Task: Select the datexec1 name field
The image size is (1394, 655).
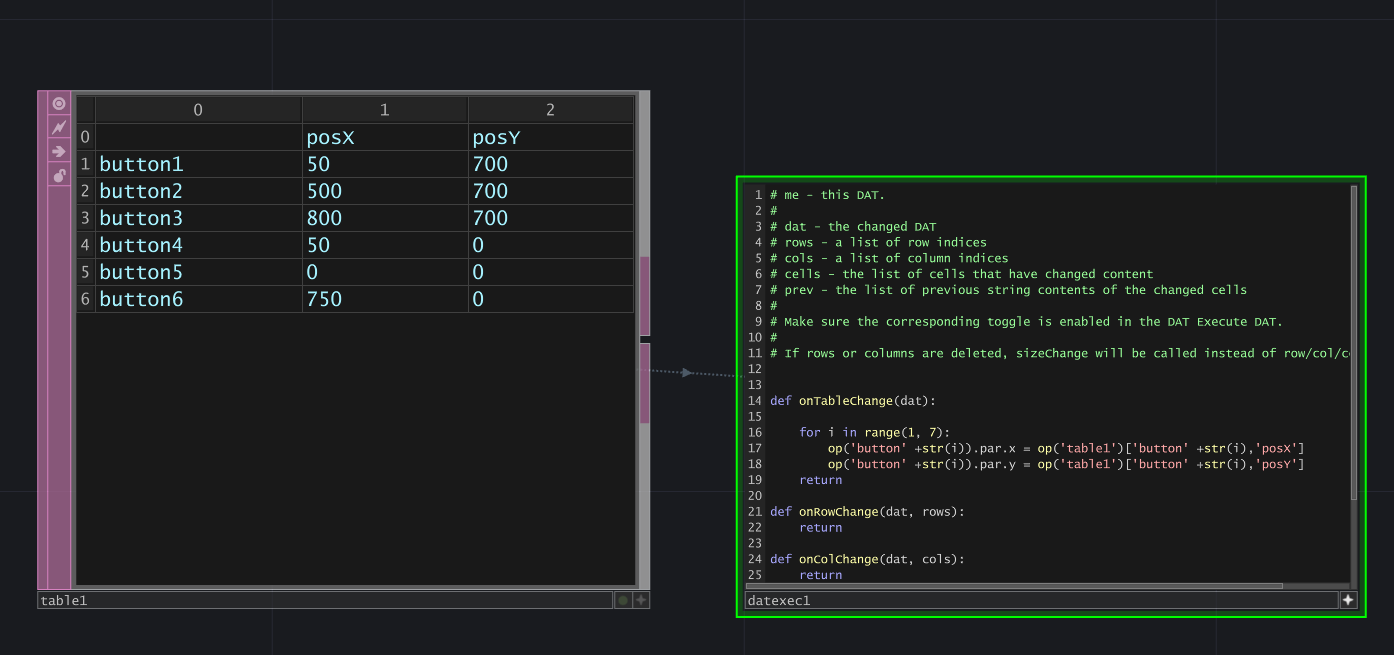Action: coord(1040,601)
